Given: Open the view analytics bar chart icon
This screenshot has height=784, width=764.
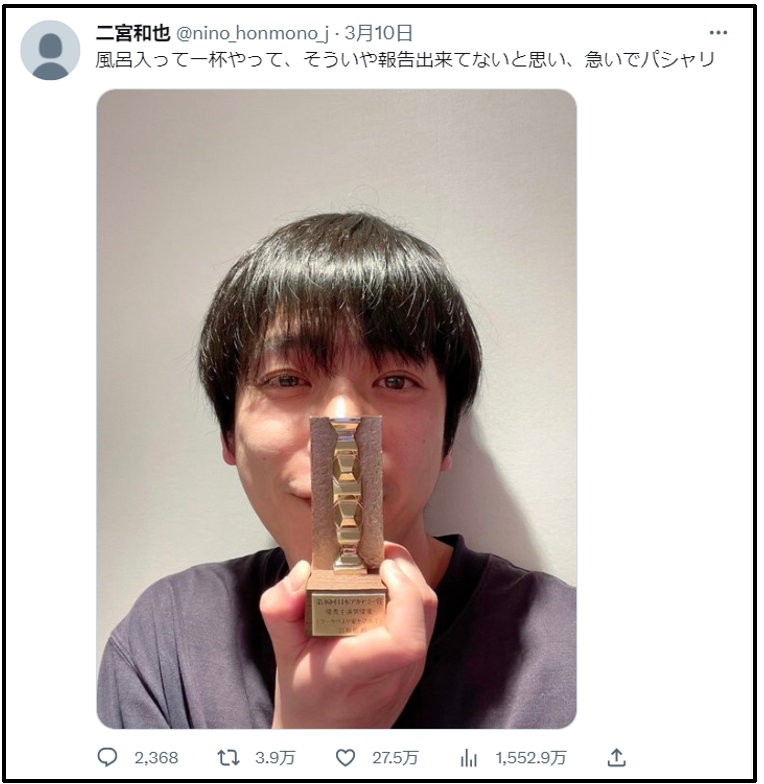Looking at the screenshot, I should point(468,758).
